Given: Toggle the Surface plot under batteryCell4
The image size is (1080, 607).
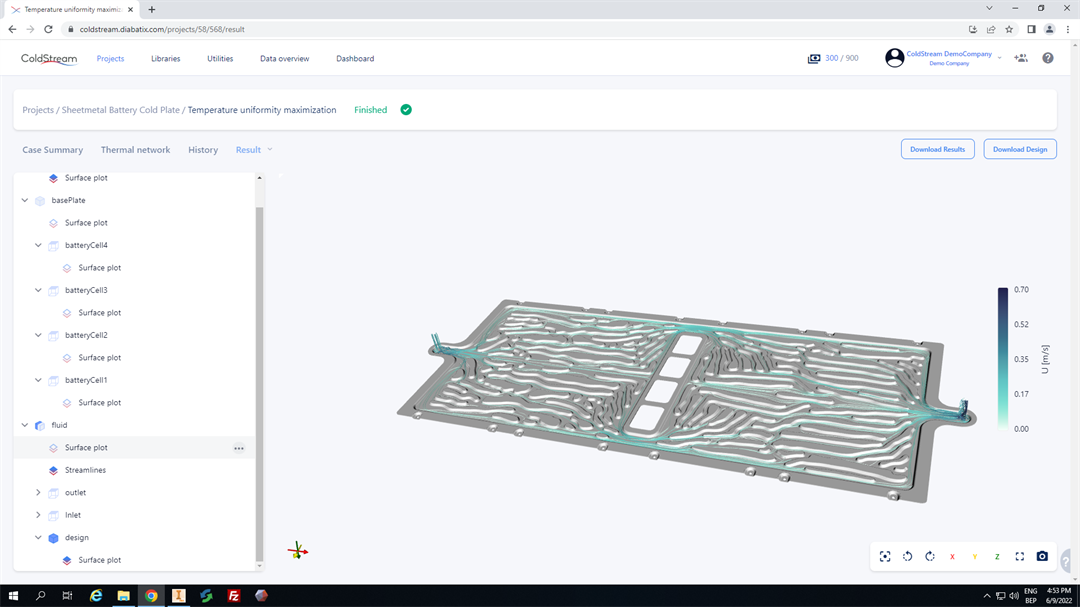Looking at the screenshot, I should pos(99,268).
